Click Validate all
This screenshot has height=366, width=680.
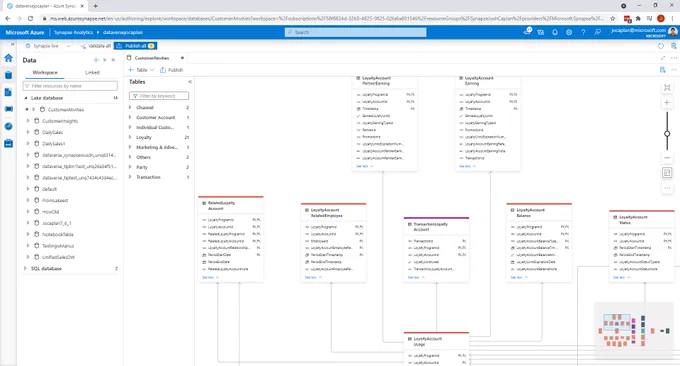[95, 46]
